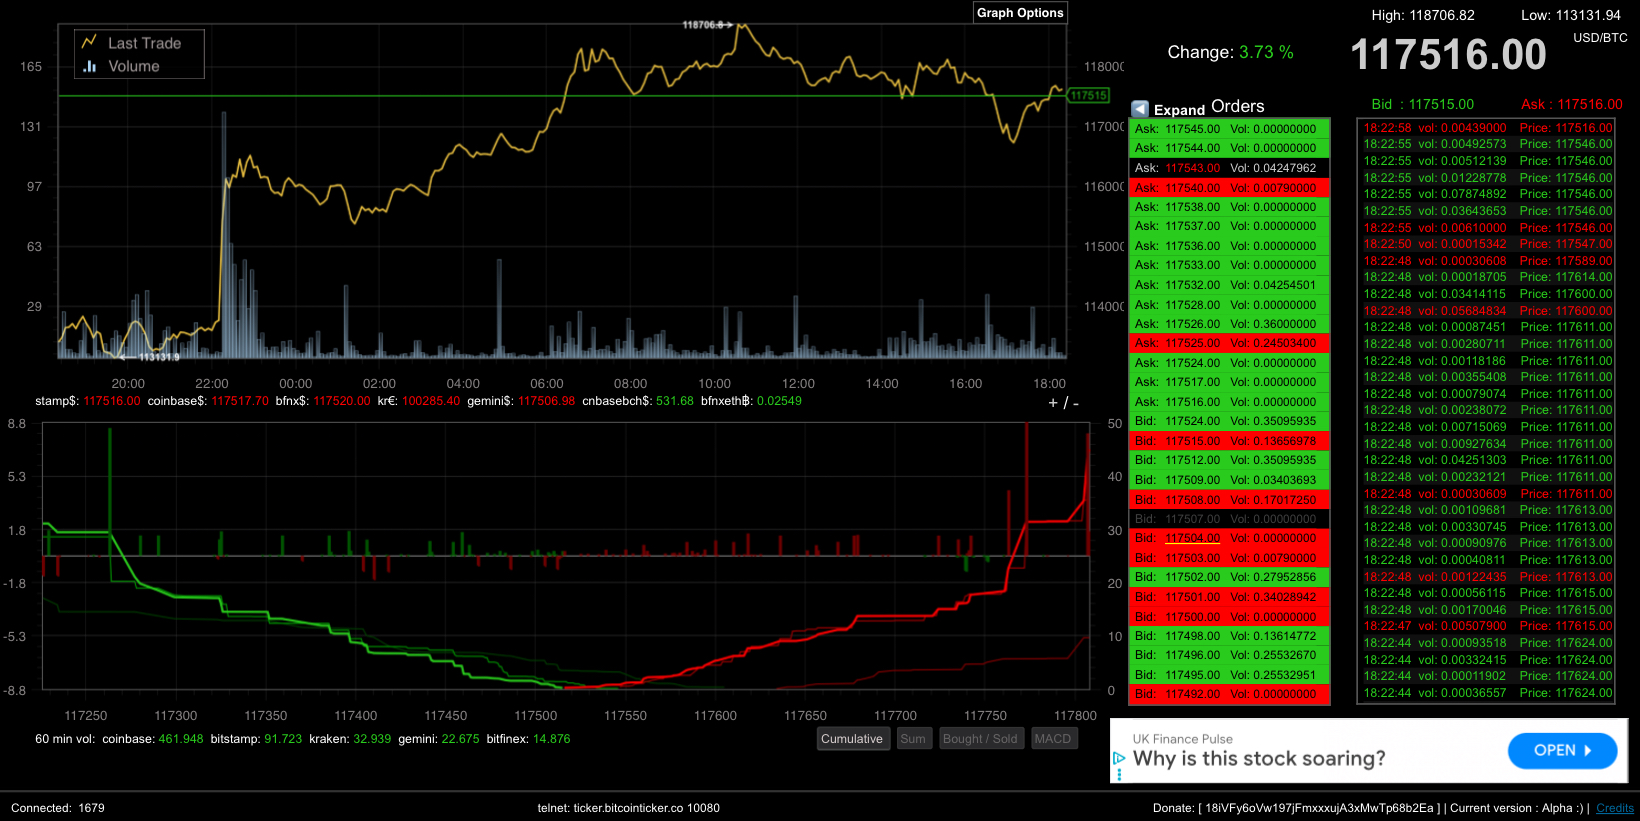Click the stamp$ 117516.00 price

click(112, 401)
